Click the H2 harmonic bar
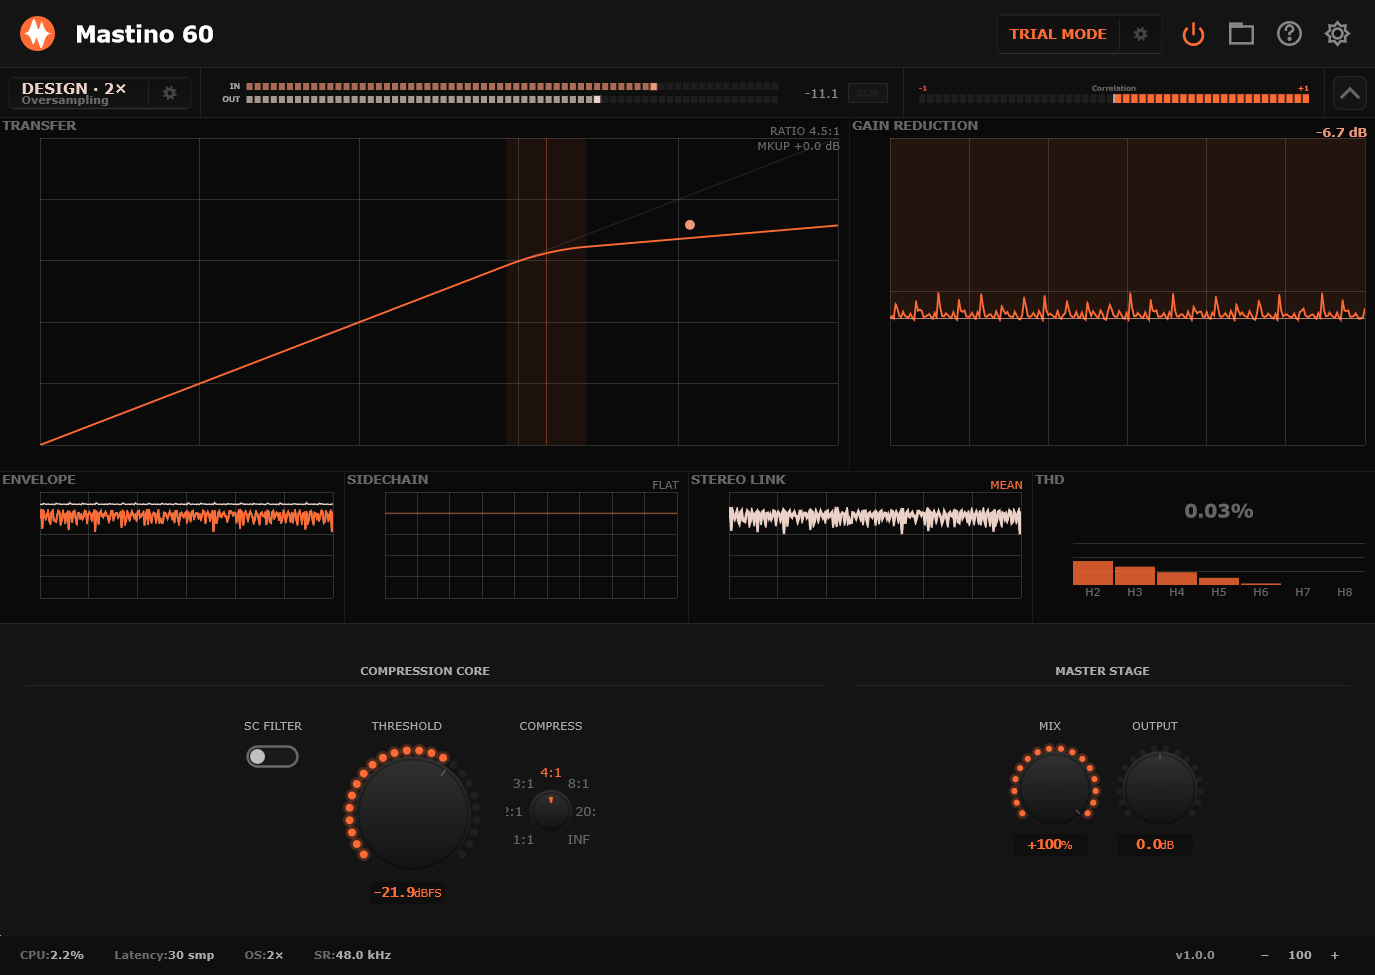This screenshot has height=975, width=1375. pos(1093,573)
